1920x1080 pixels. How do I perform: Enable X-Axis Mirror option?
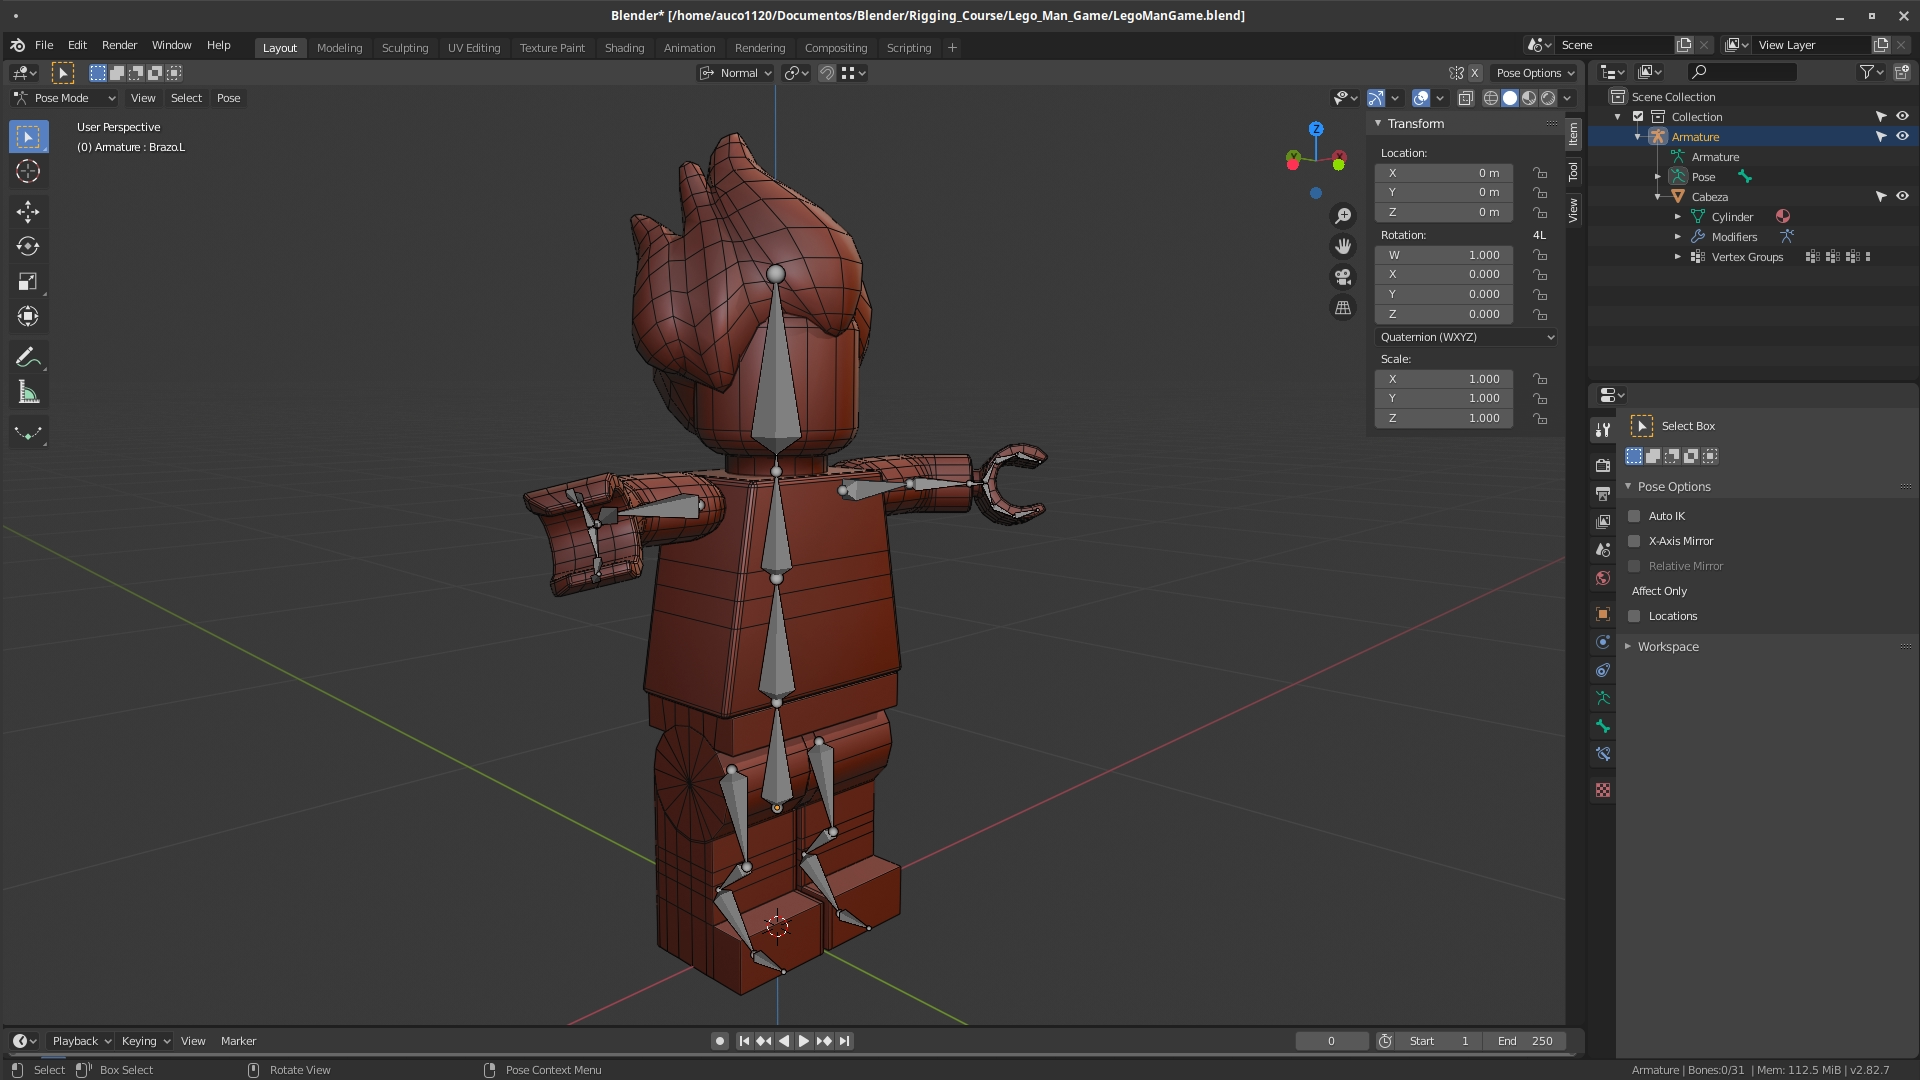(1634, 541)
